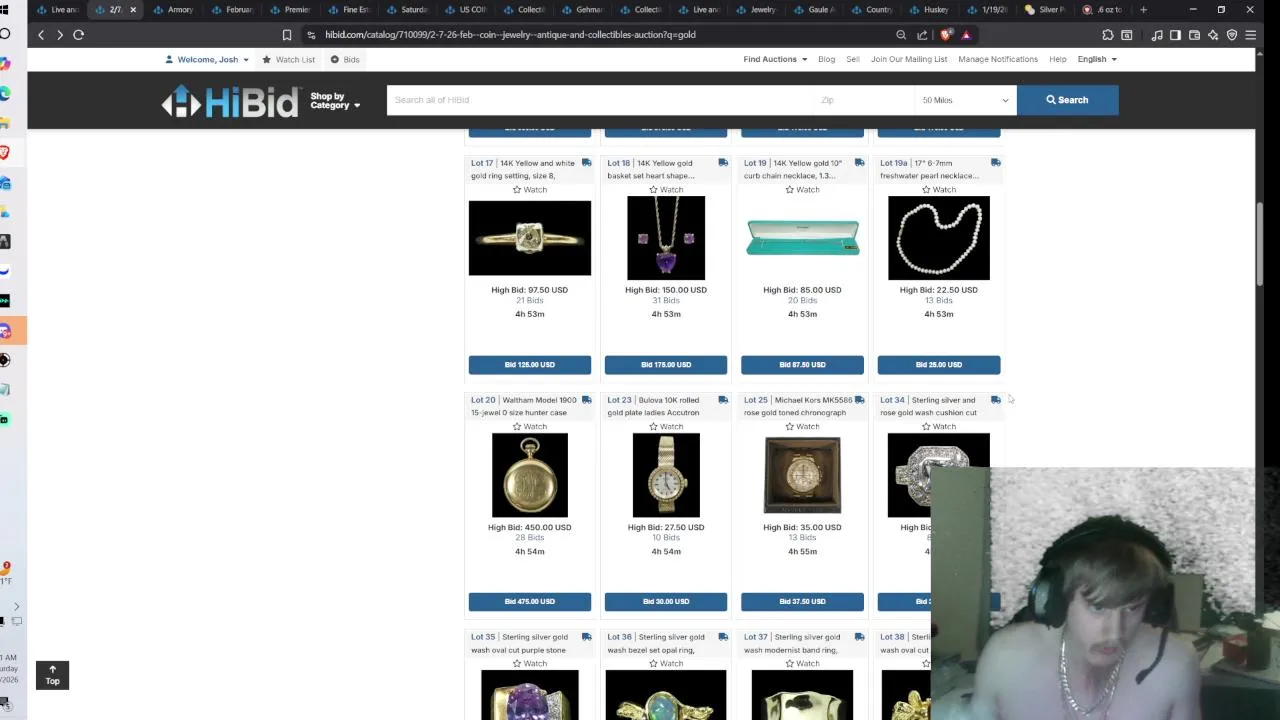The height and width of the screenshot is (720, 1280).
Task: Click Bid 175.00 USD button
Action: coord(666,364)
